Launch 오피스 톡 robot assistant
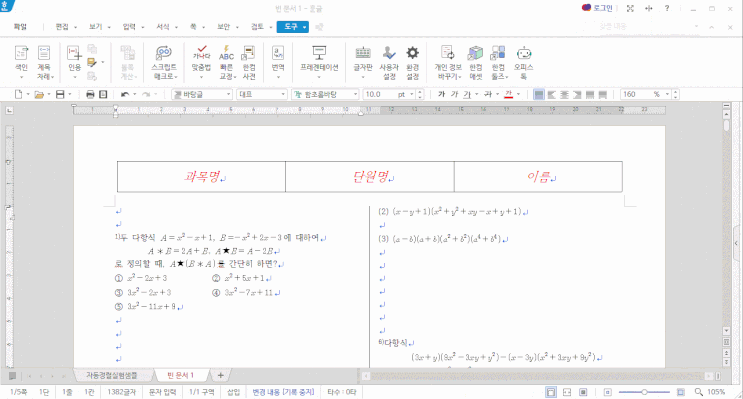Viewport: 743px width, 399px height. pyautogui.click(x=524, y=62)
